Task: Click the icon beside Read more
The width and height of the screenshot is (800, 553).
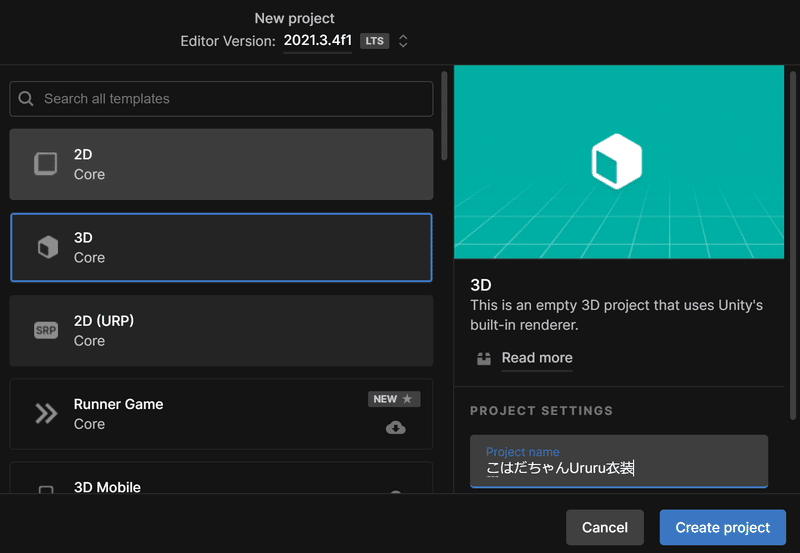Action: [484, 358]
